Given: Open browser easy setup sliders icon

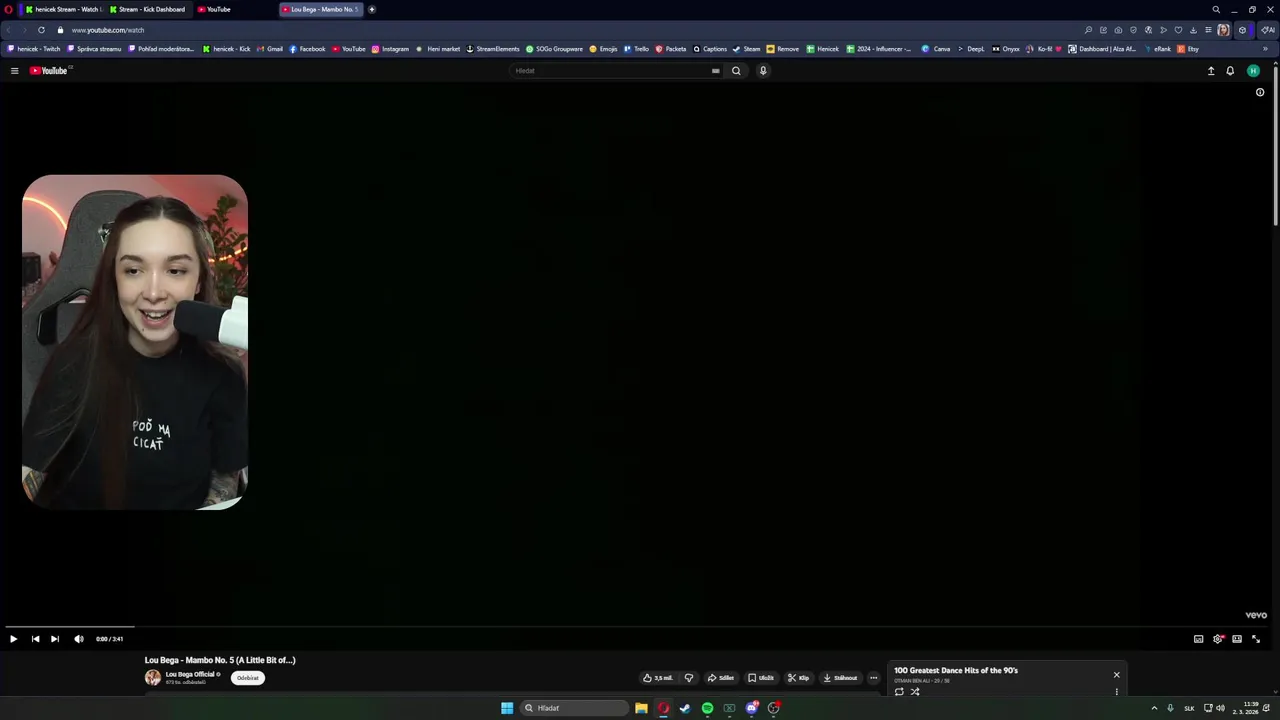Looking at the screenshot, I should tap(1208, 30).
